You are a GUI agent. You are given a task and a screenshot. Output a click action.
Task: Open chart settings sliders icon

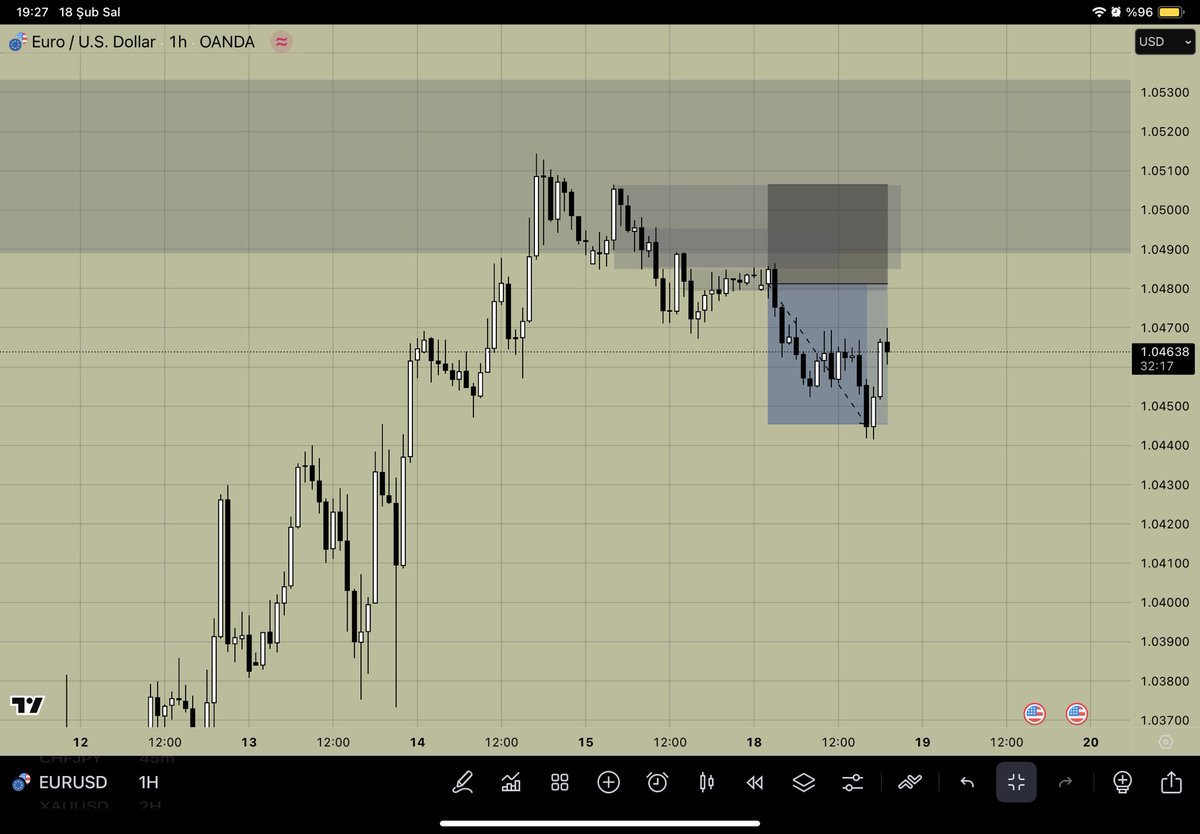tap(853, 782)
